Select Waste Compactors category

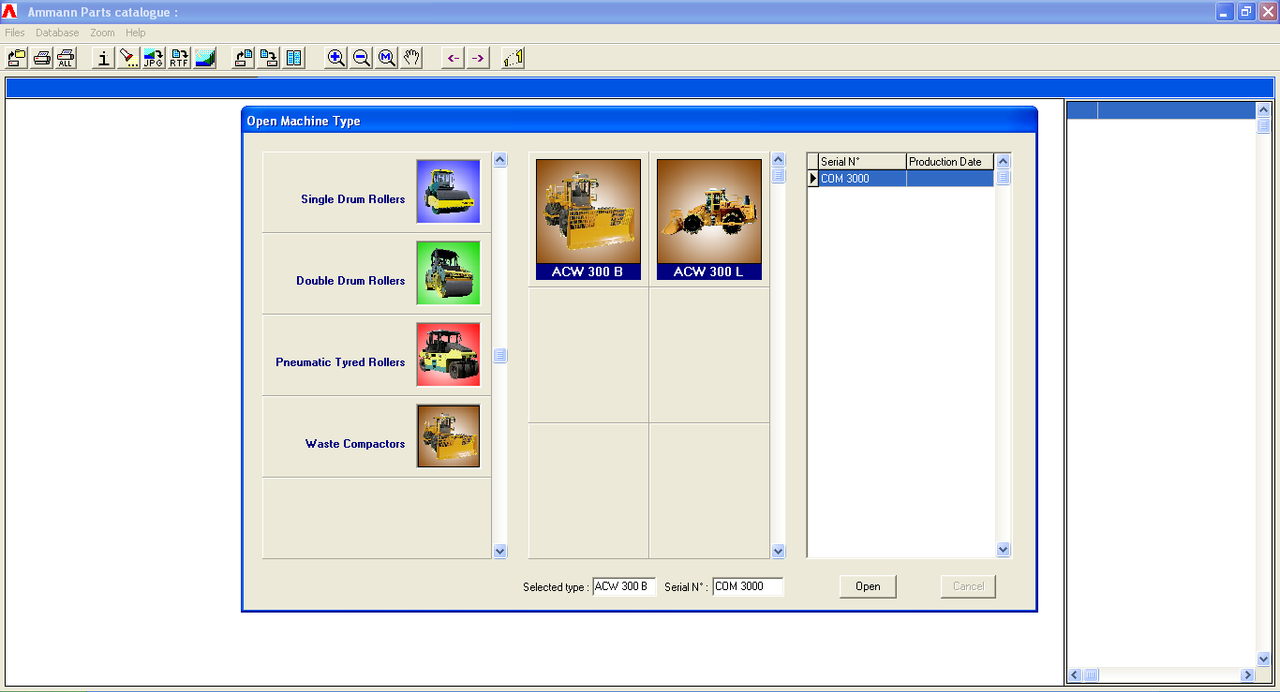pos(376,437)
